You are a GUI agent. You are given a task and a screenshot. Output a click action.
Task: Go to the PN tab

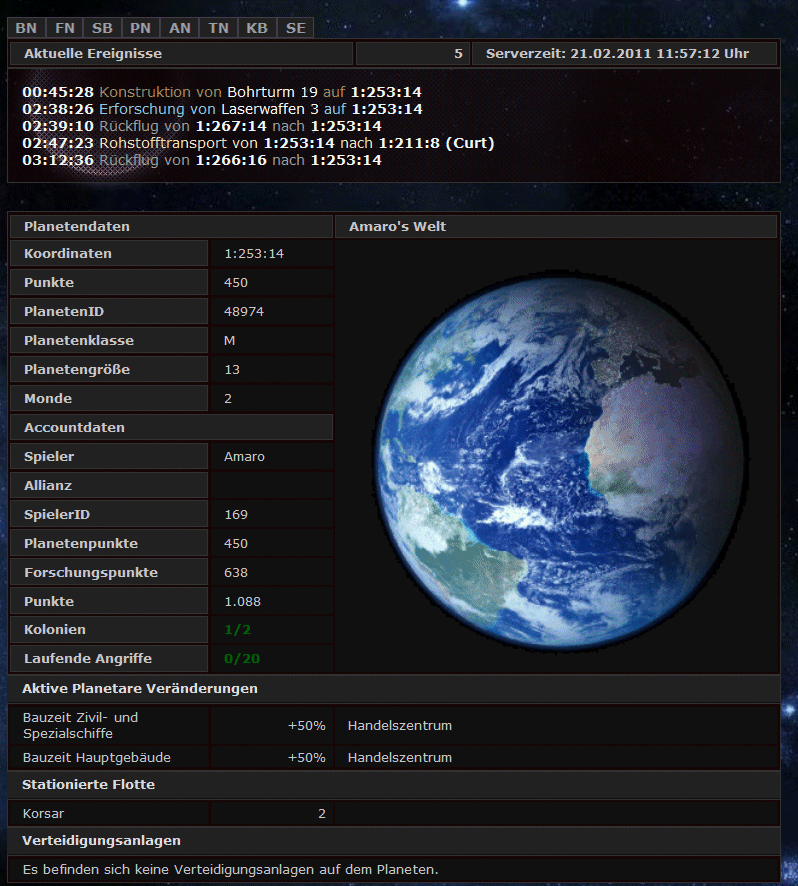click(x=141, y=28)
